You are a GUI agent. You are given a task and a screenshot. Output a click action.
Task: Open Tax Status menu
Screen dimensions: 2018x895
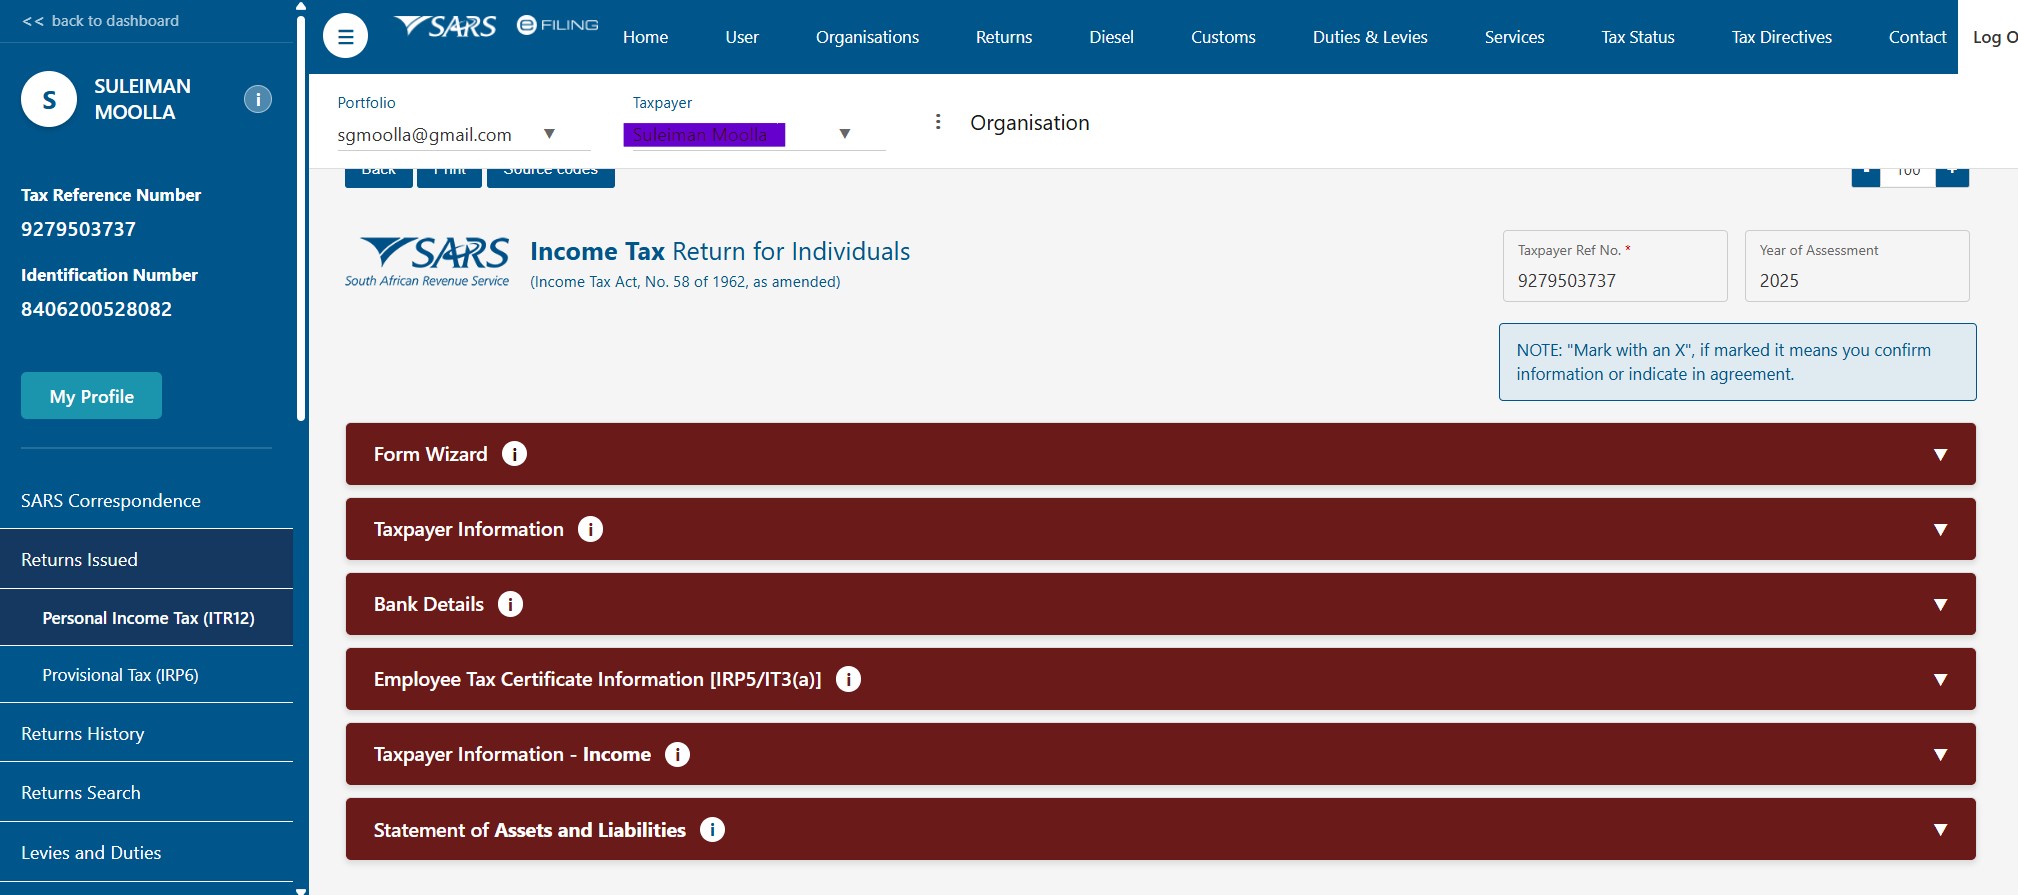pos(1638,37)
